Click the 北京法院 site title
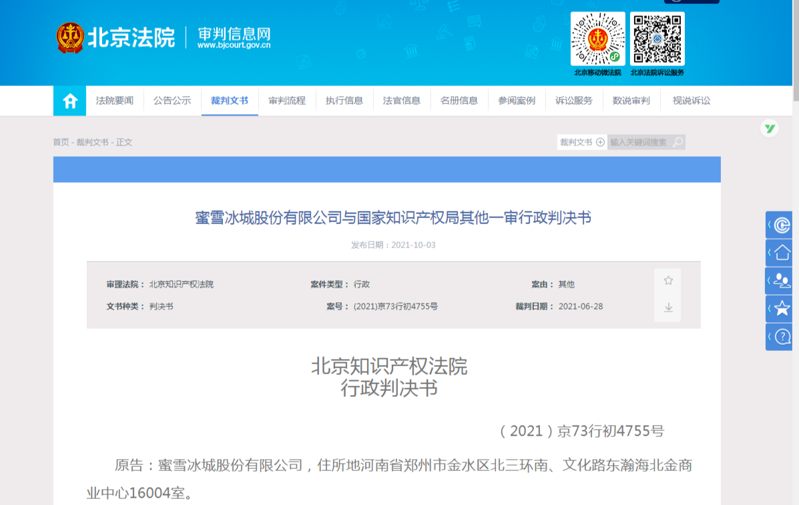799x505 pixels. pos(131,37)
